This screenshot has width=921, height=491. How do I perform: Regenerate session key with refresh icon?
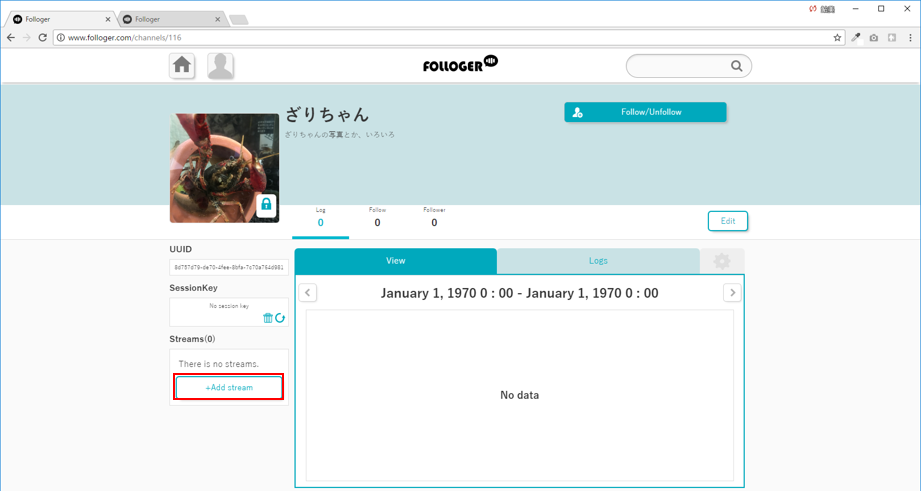[x=280, y=318]
